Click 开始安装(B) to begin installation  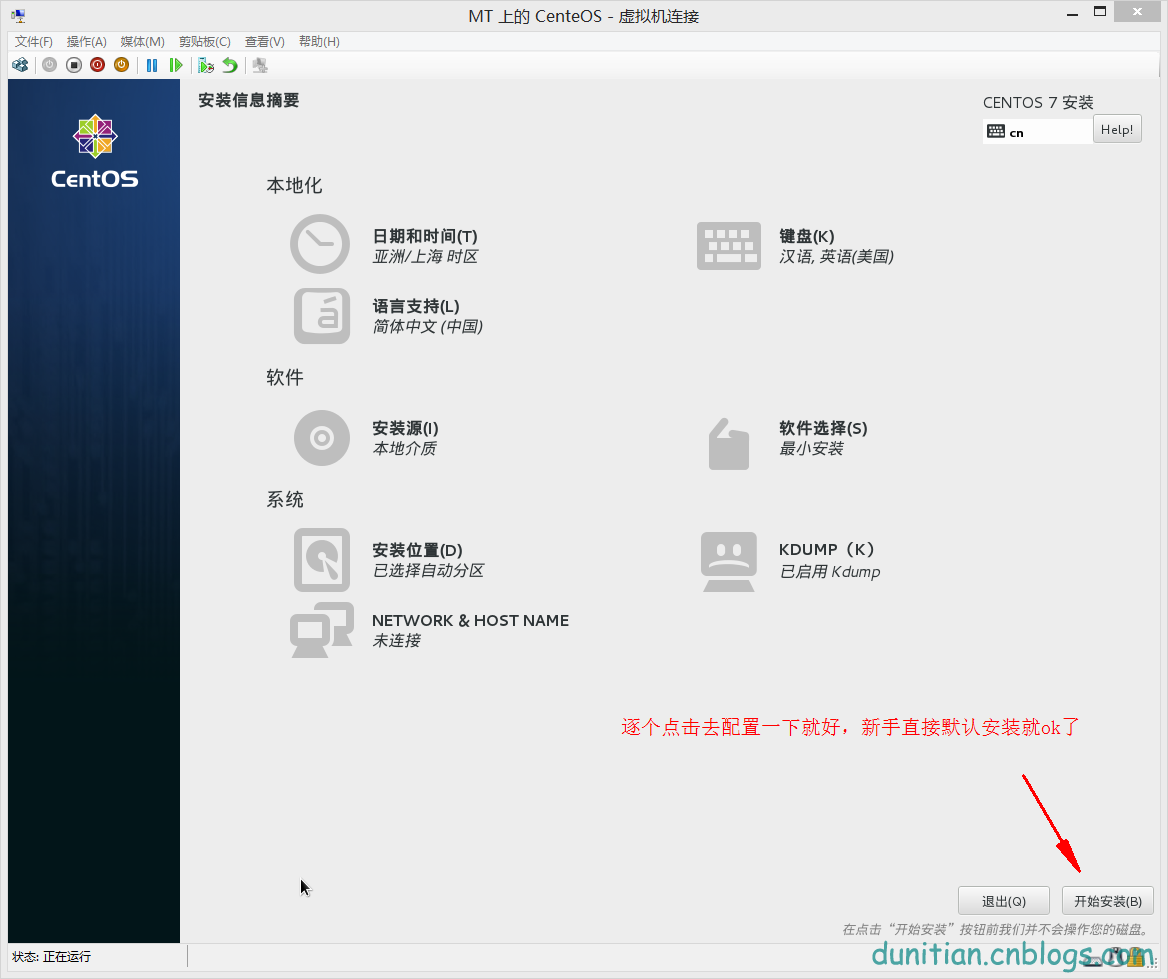(x=1108, y=901)
